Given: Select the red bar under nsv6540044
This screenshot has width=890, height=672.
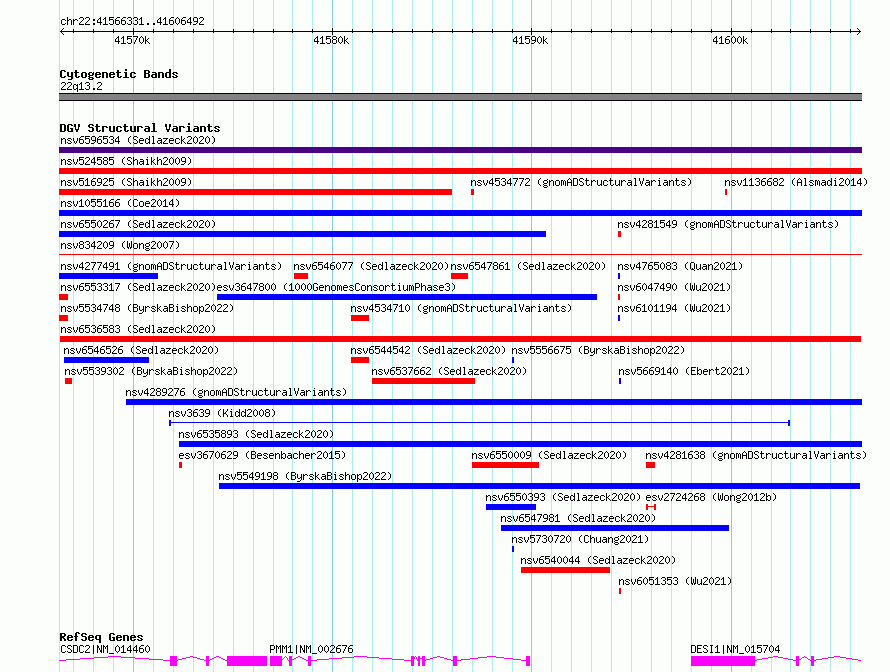Looking at the screenshot, I should [565, 570].
